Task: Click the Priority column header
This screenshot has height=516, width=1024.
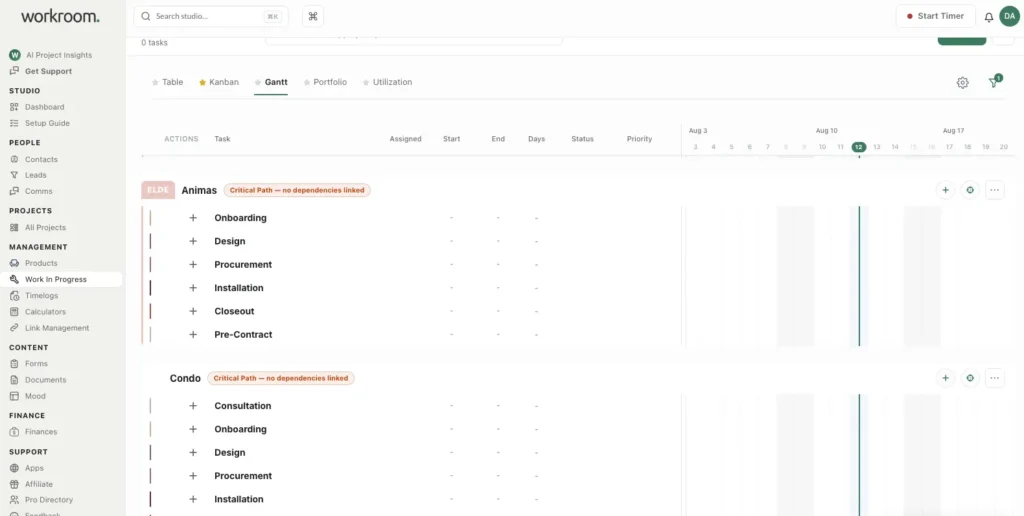Action: (639, 139)
